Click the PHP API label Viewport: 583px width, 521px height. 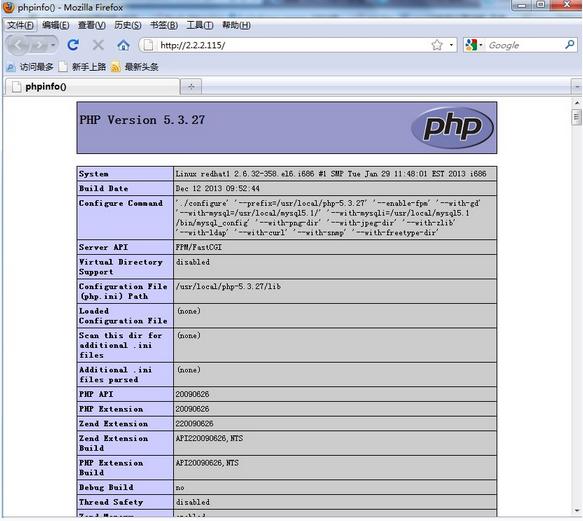(96, 394)
